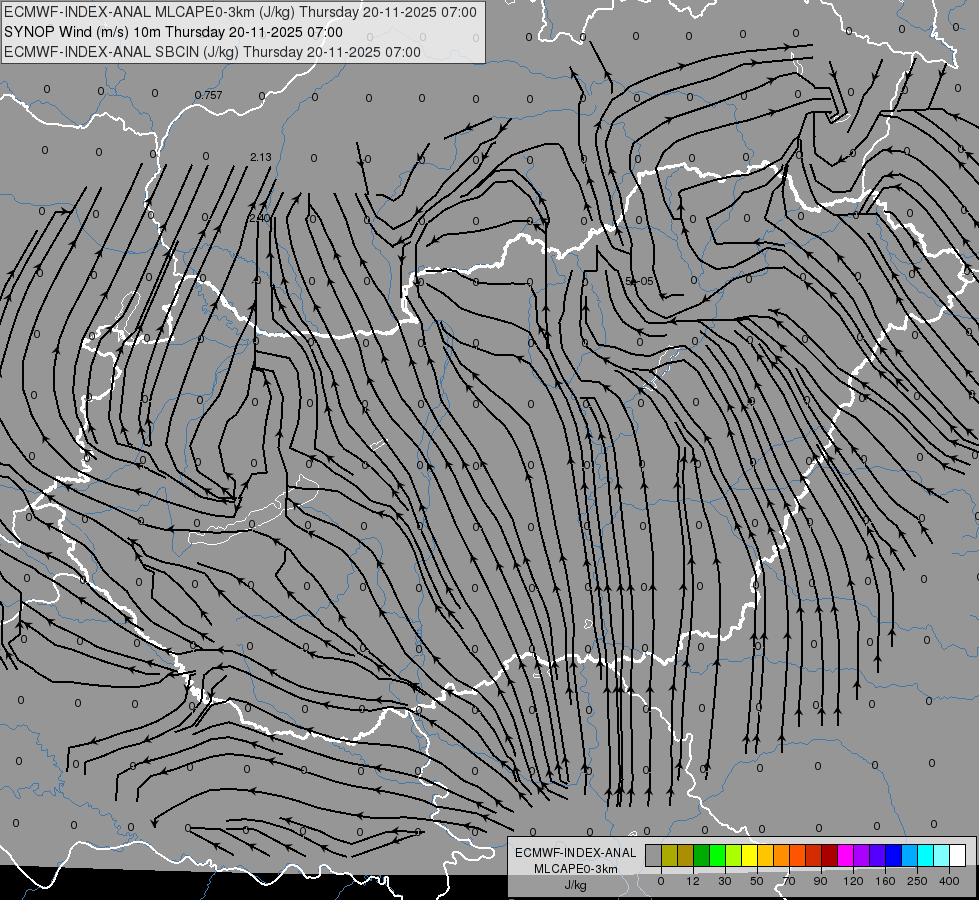Click the '400' scale label in the legend
Viewport: 979px width, 900px height.
coord(949,881)
